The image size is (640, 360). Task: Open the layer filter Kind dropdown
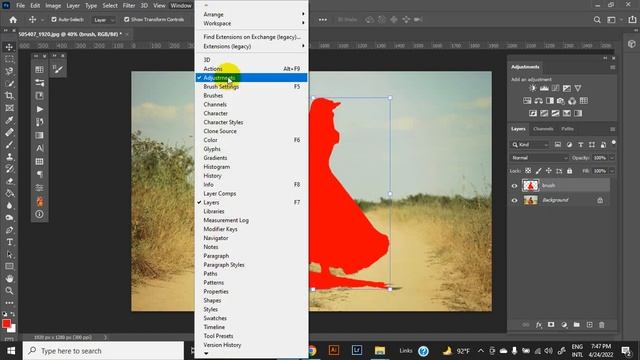[x=530, y=144]
